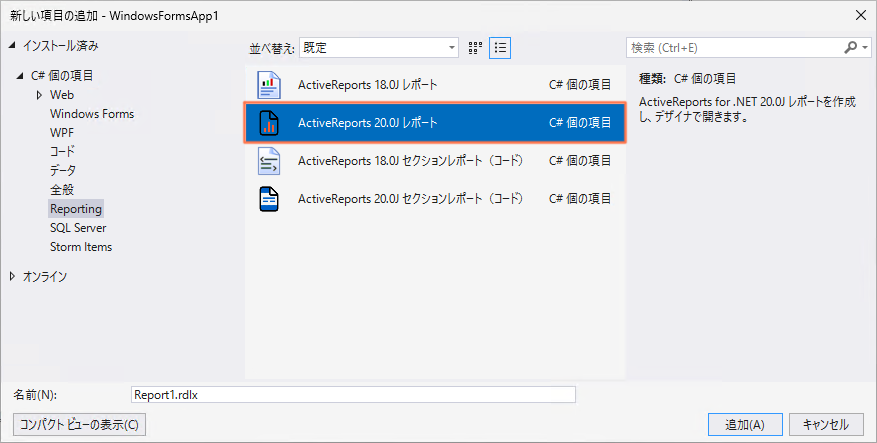Open the search options dropdown arrow
This screenshot has width=877, height=443.
[865, 48]
